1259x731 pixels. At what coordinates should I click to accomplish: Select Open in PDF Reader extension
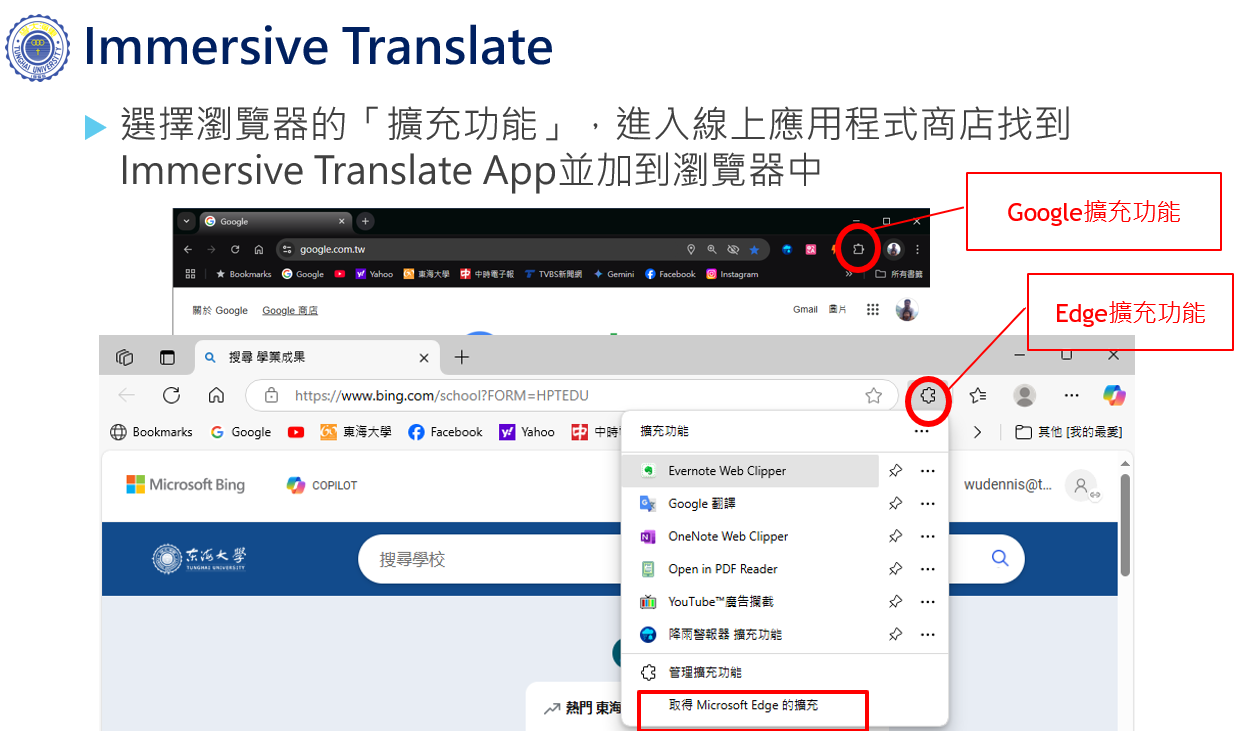(750, 569)
